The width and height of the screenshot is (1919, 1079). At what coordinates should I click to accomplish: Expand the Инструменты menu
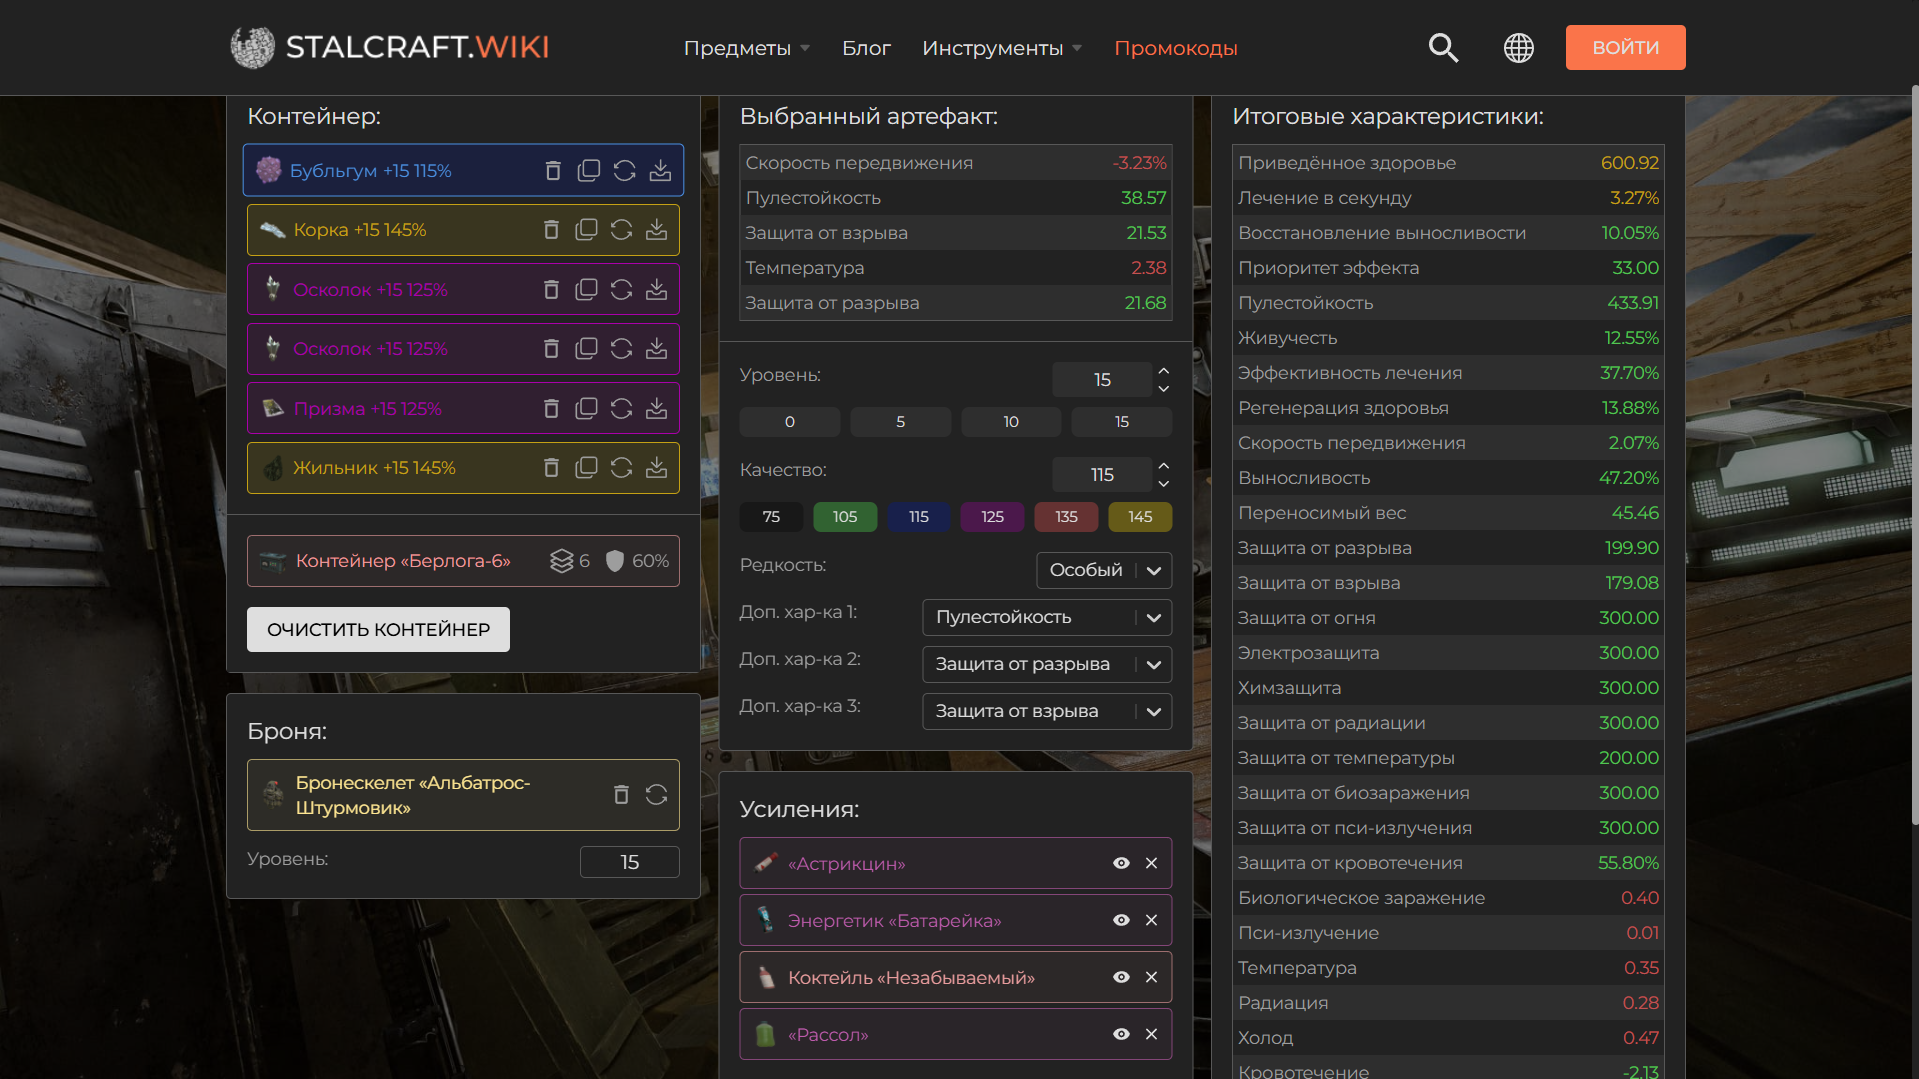click(x=1002, y=48)
